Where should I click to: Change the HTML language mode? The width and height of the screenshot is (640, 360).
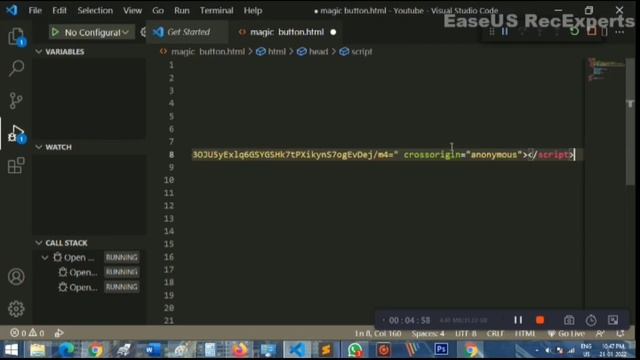[x=525, y=333]
